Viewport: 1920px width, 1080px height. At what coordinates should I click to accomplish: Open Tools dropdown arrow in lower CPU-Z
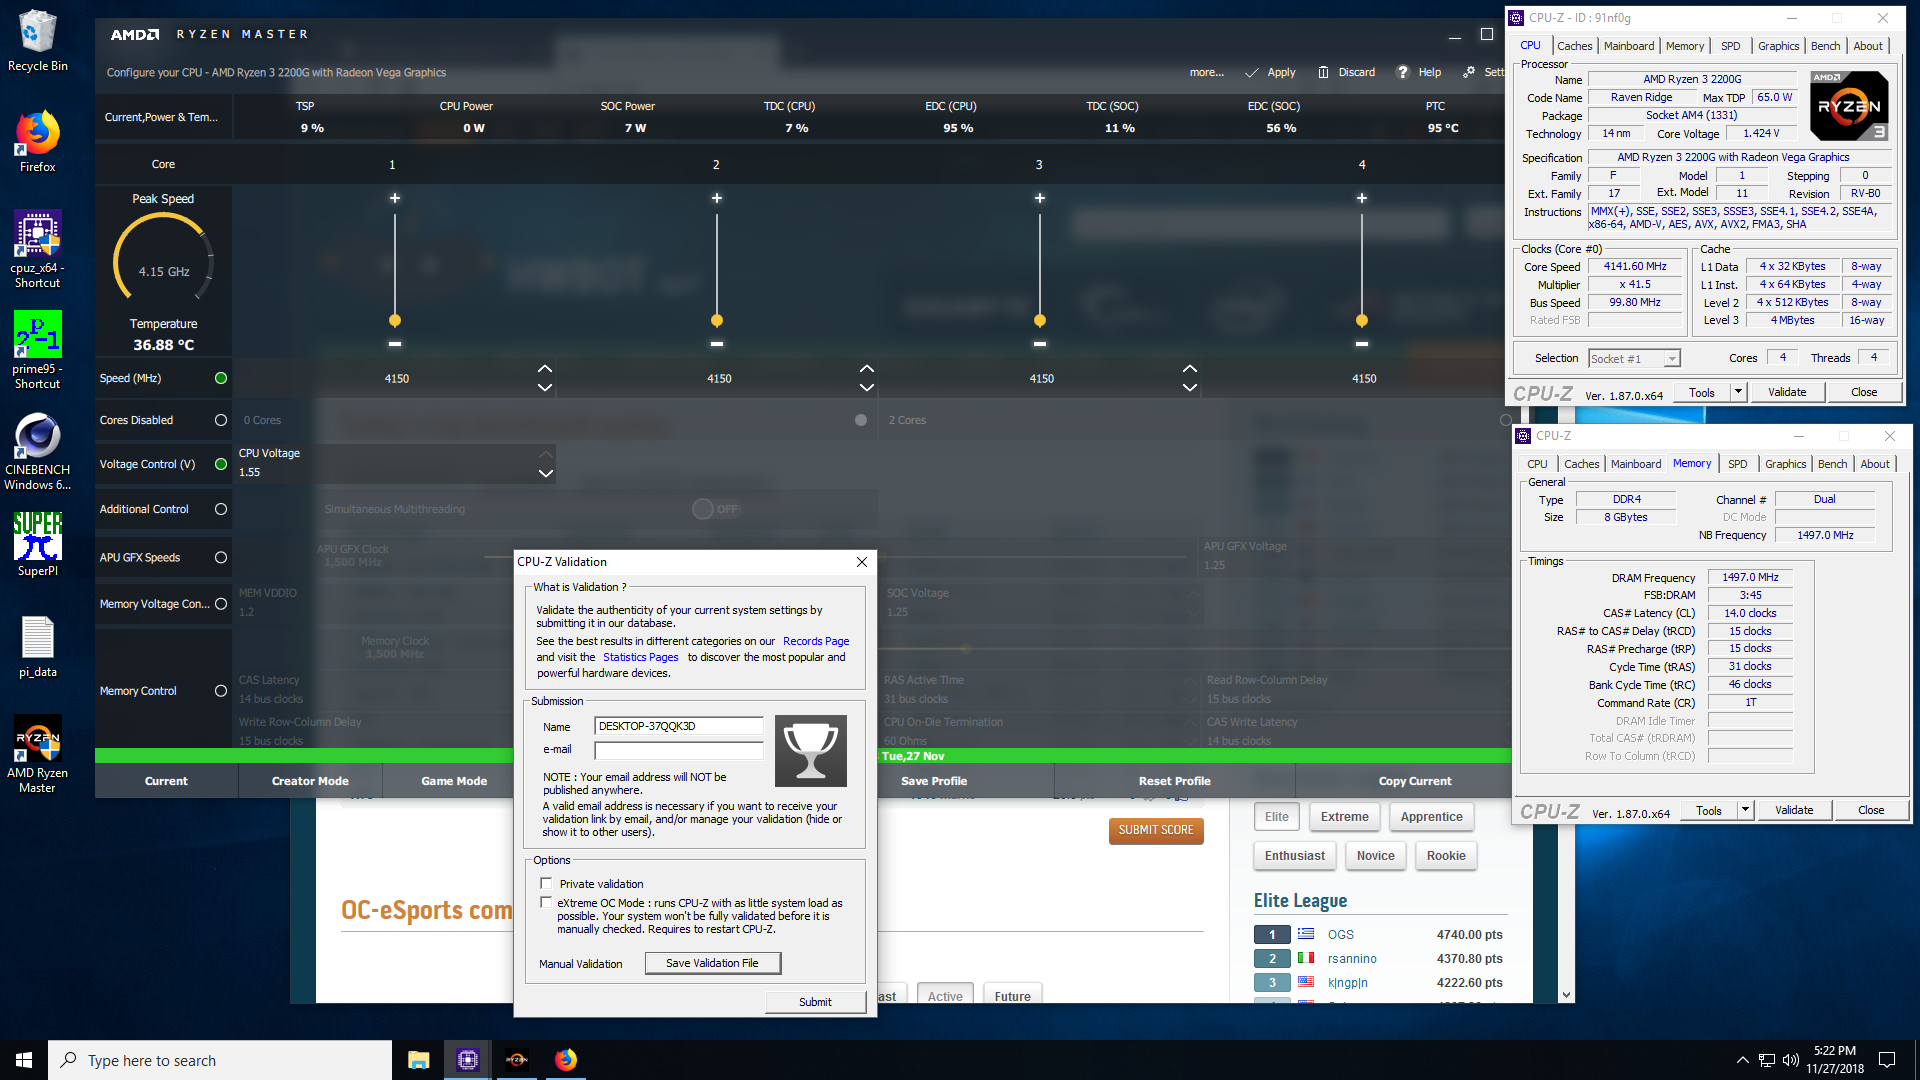(1745, 810)
